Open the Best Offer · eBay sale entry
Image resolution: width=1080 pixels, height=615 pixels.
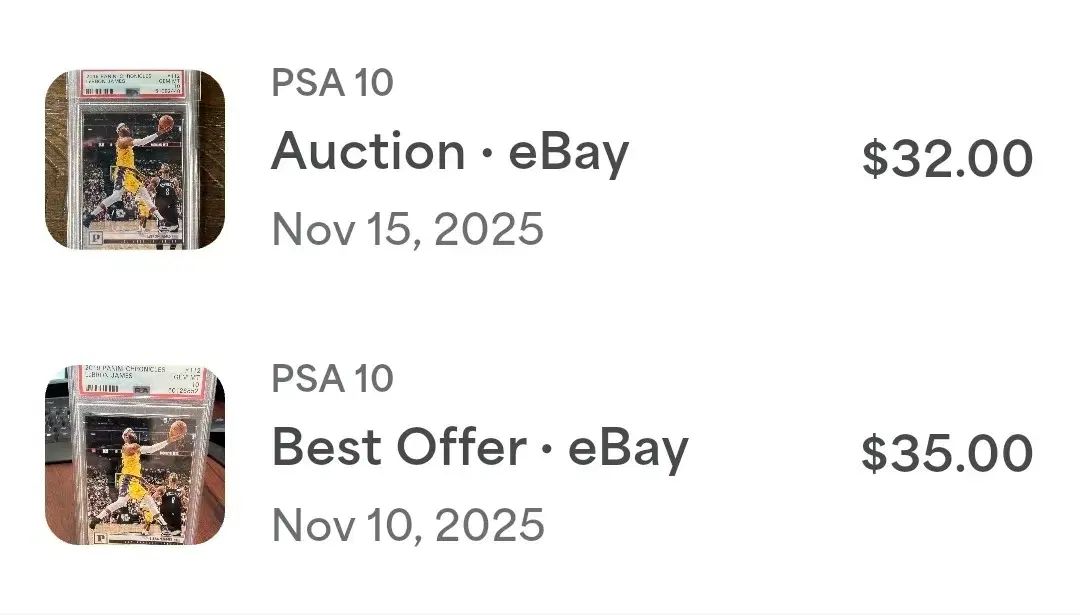coord(480,448)
